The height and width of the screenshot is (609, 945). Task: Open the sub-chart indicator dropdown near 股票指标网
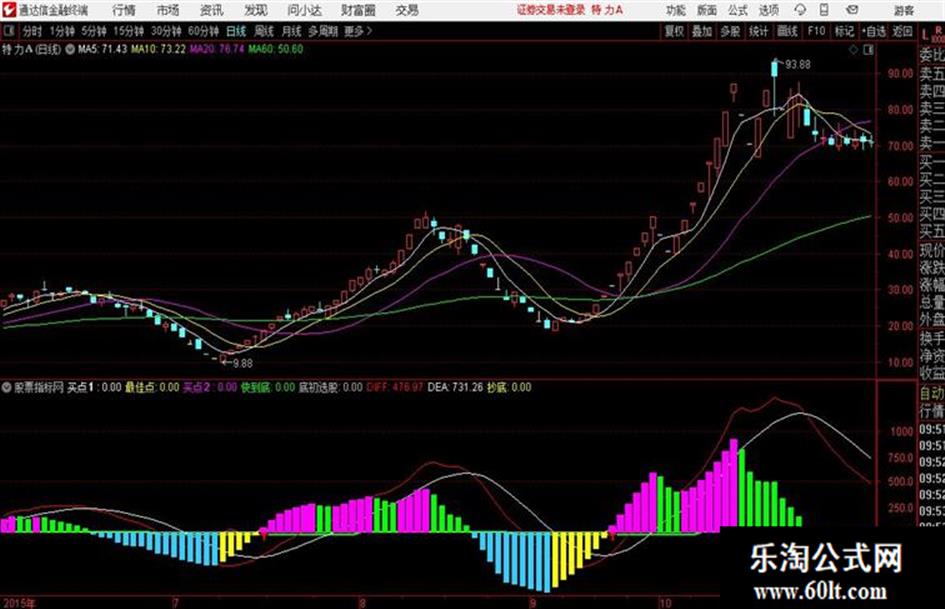(x=7, y=388)
